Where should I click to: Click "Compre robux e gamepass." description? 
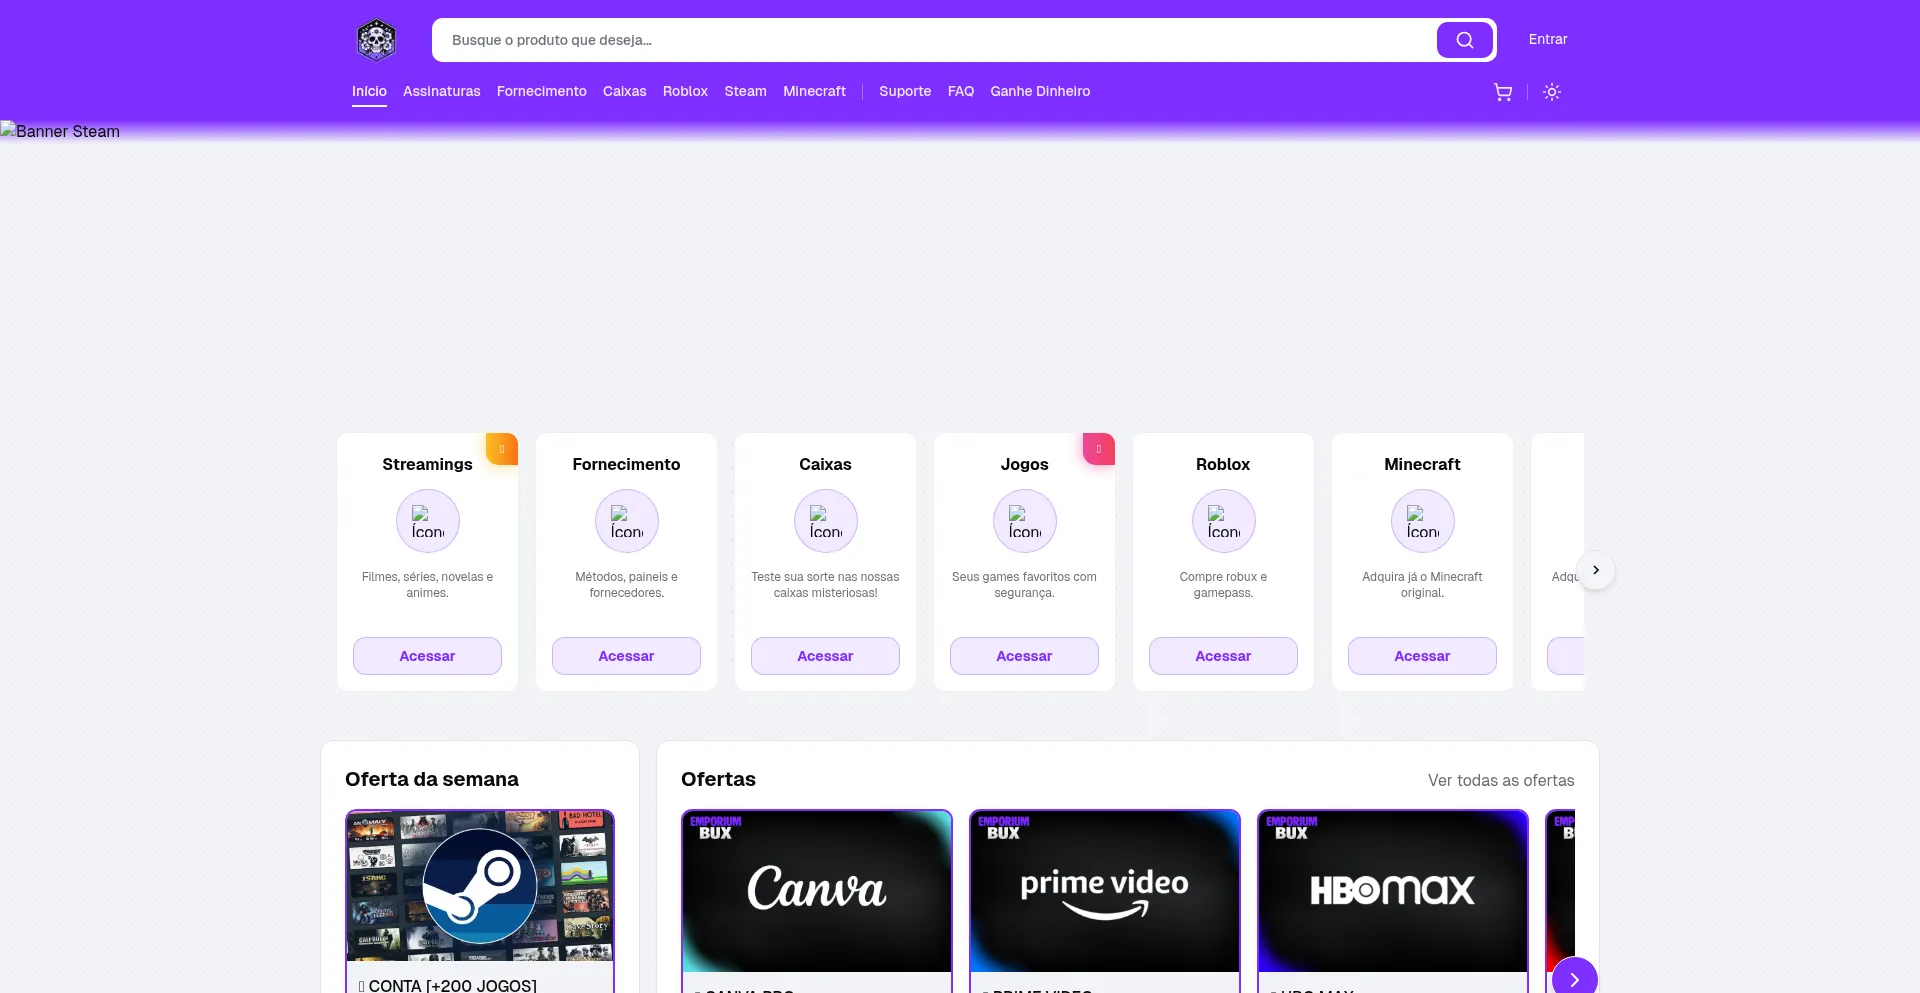(x=1223, y=585)
